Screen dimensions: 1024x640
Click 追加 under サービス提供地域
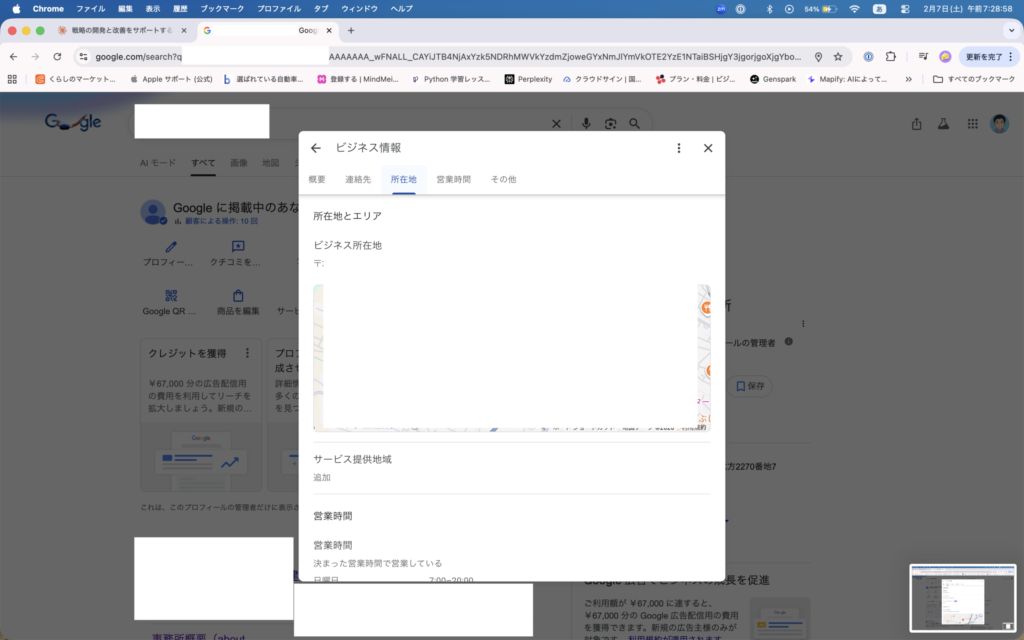[x=322, y=477]
